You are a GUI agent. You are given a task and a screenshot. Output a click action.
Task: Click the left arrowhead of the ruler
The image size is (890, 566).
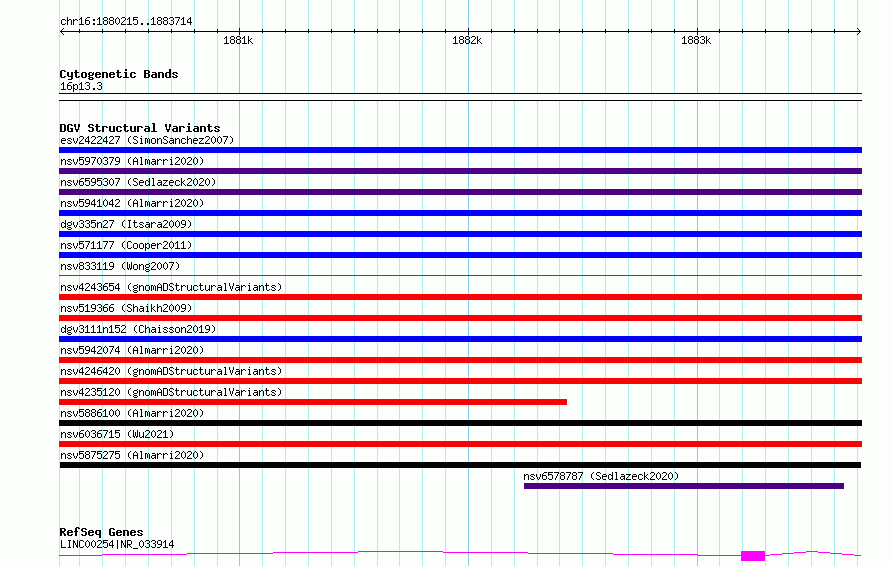tap(62, 32)
